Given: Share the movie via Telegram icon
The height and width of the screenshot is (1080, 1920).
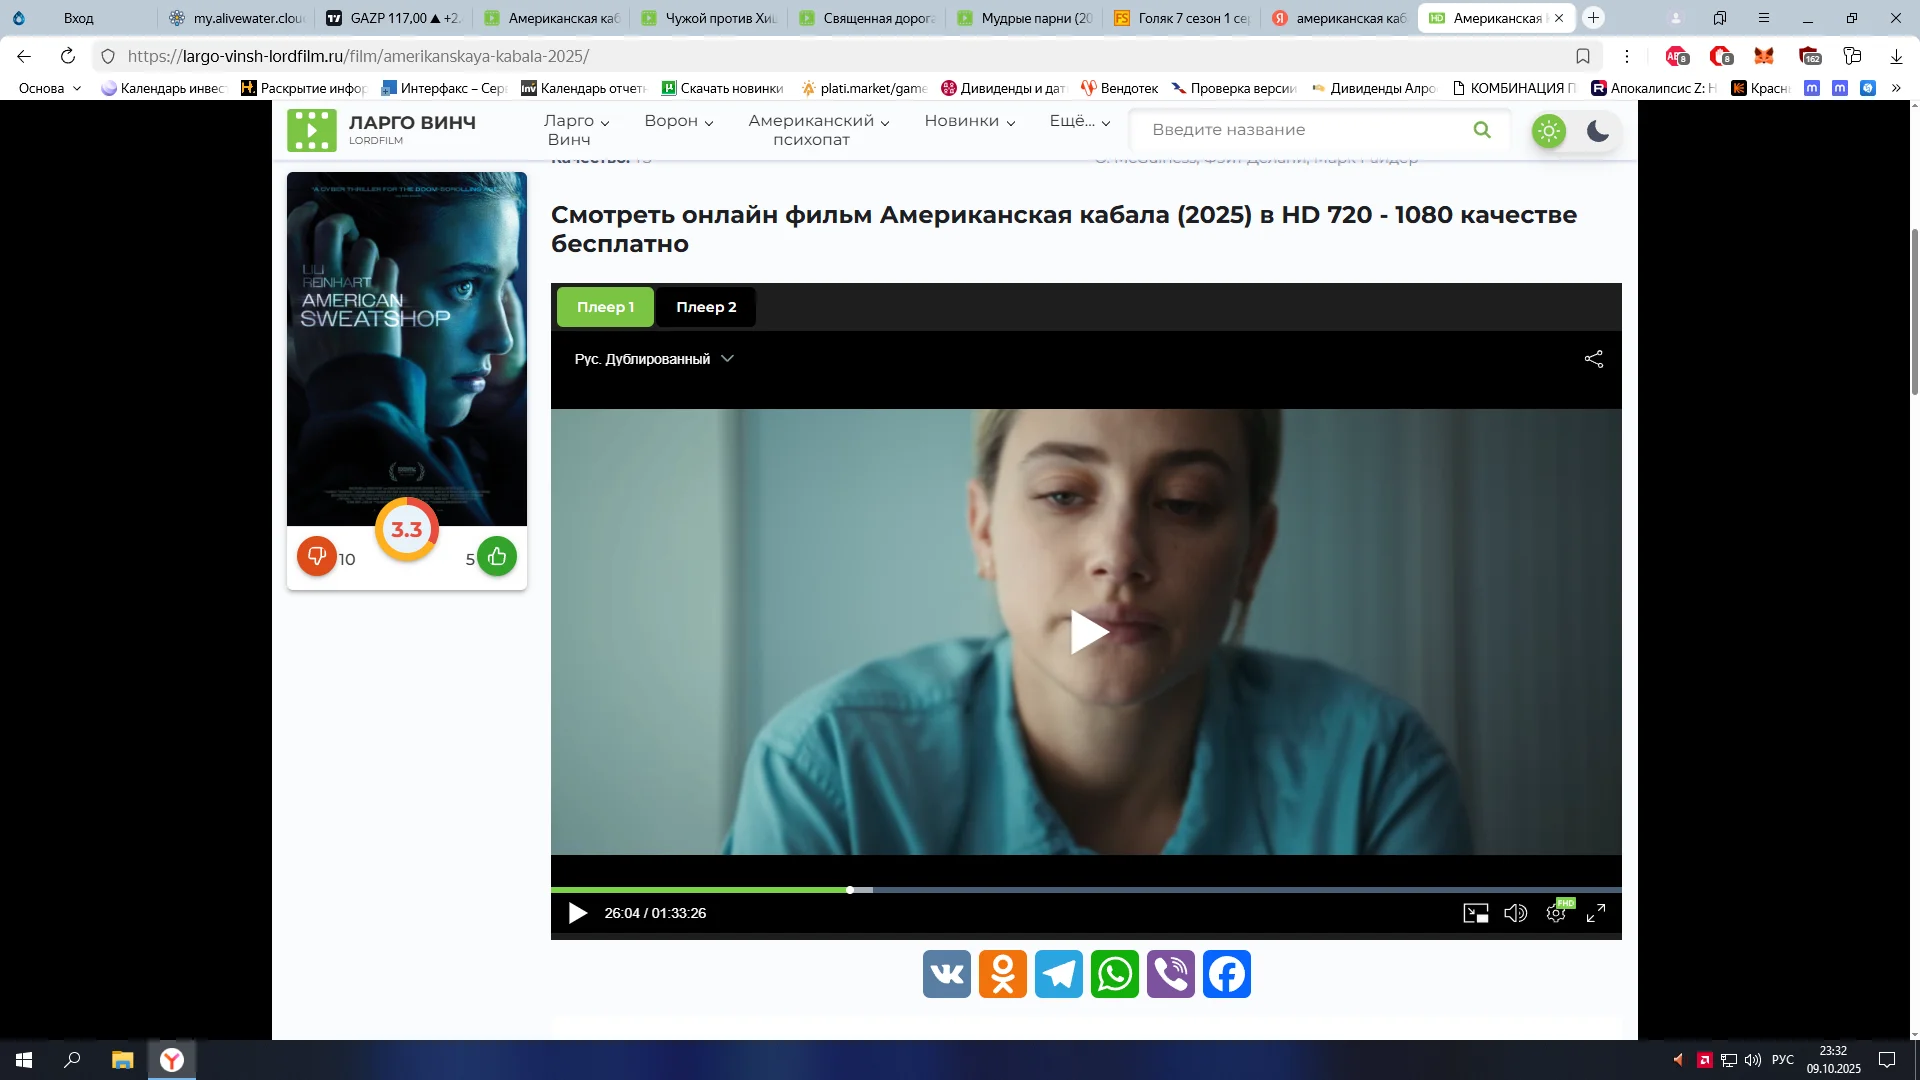Looking at the screenshot, I should click(x=1058, y=974).
